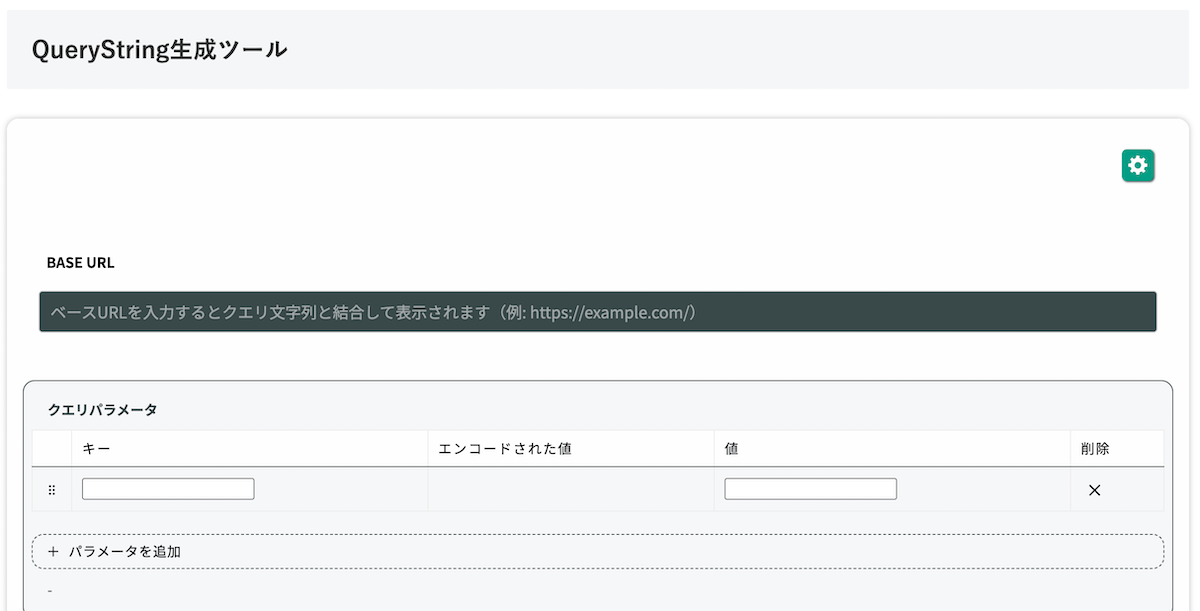Click the BASE URL section label

(x=79, y=262)
